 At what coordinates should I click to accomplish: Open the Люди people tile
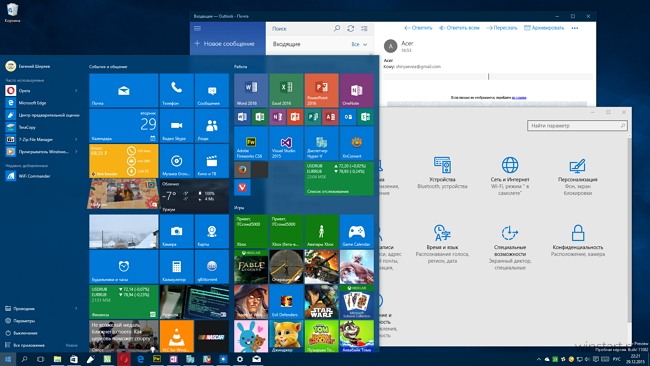212,126
